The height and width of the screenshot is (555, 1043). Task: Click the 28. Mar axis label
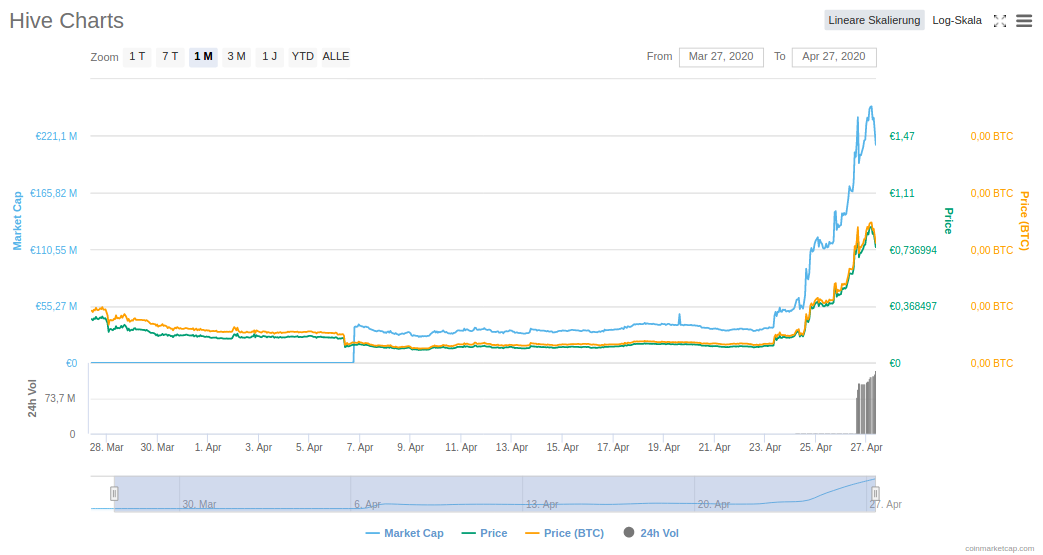point(106,447)
